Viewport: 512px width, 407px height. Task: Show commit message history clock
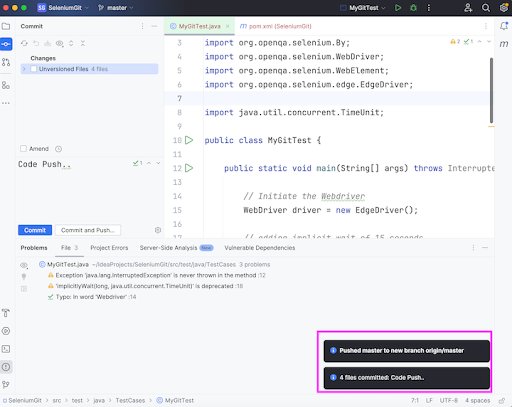coord(58,149)
